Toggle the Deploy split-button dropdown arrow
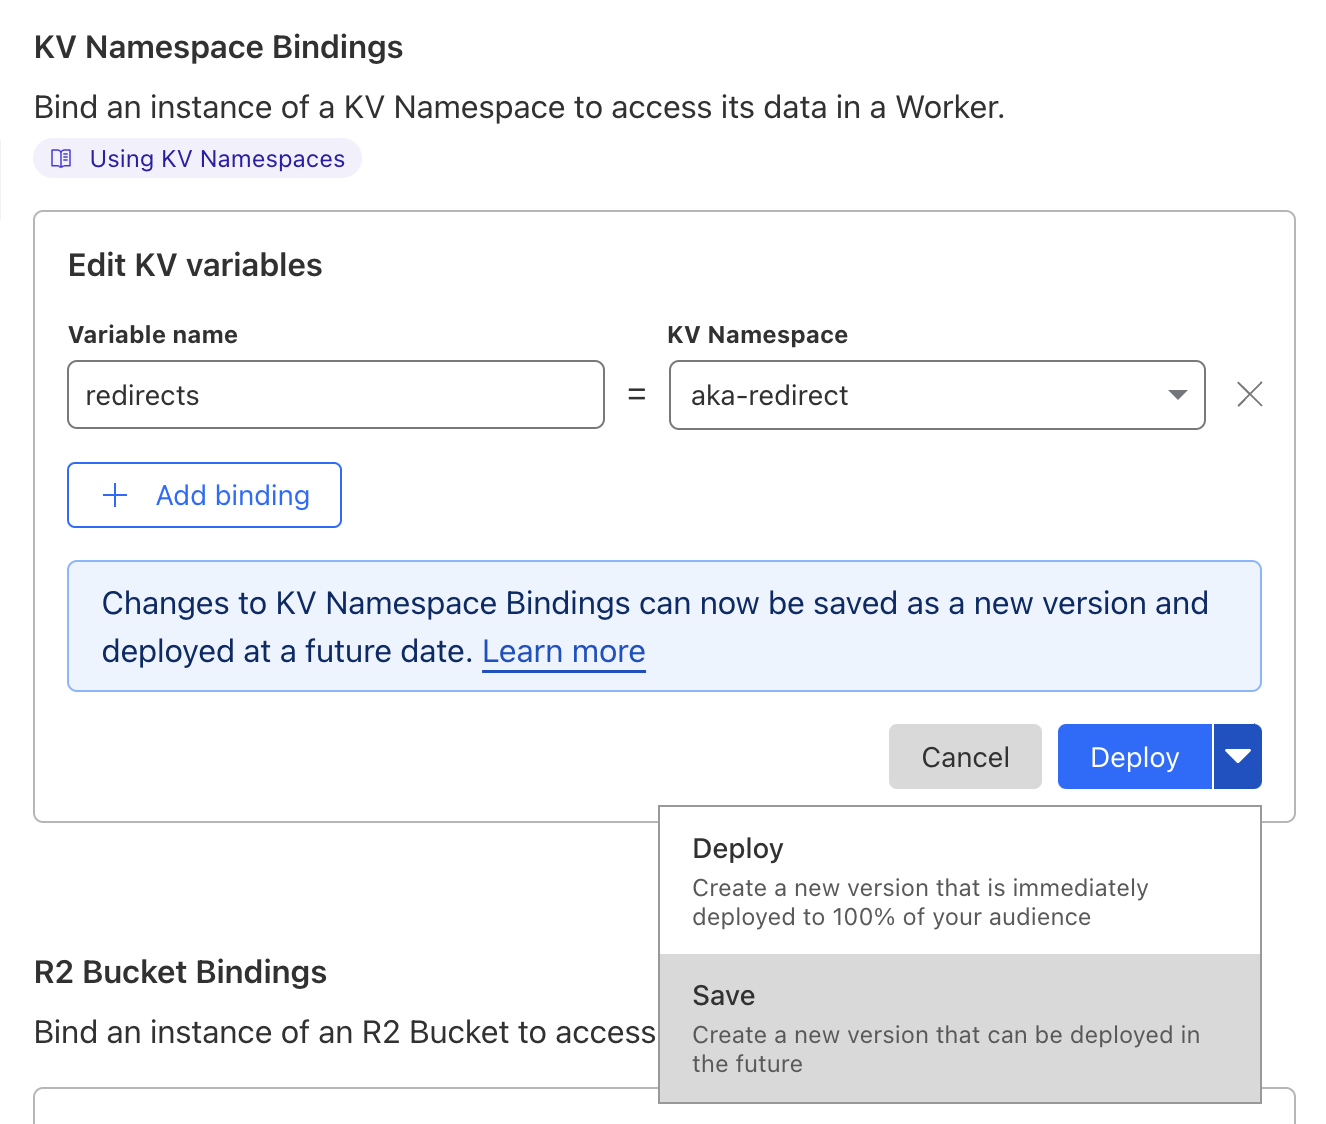Screen dimensions: 1326x1124 coord(1238,757)
